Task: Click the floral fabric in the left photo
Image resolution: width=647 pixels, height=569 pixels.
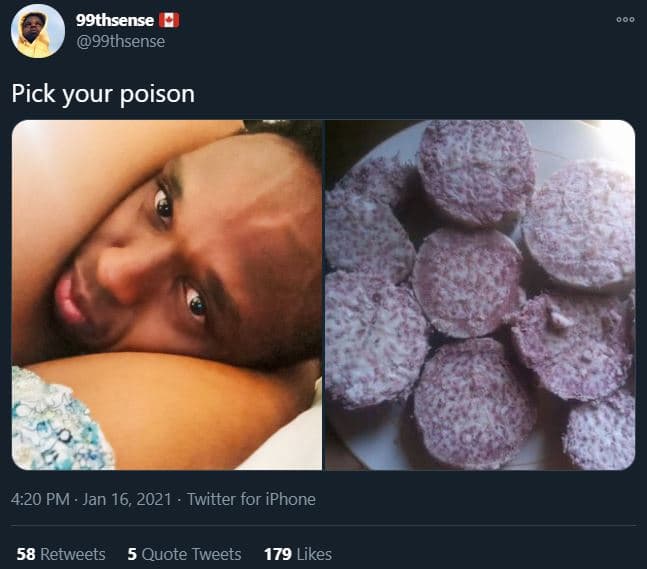Action: (x=58, y=425)
